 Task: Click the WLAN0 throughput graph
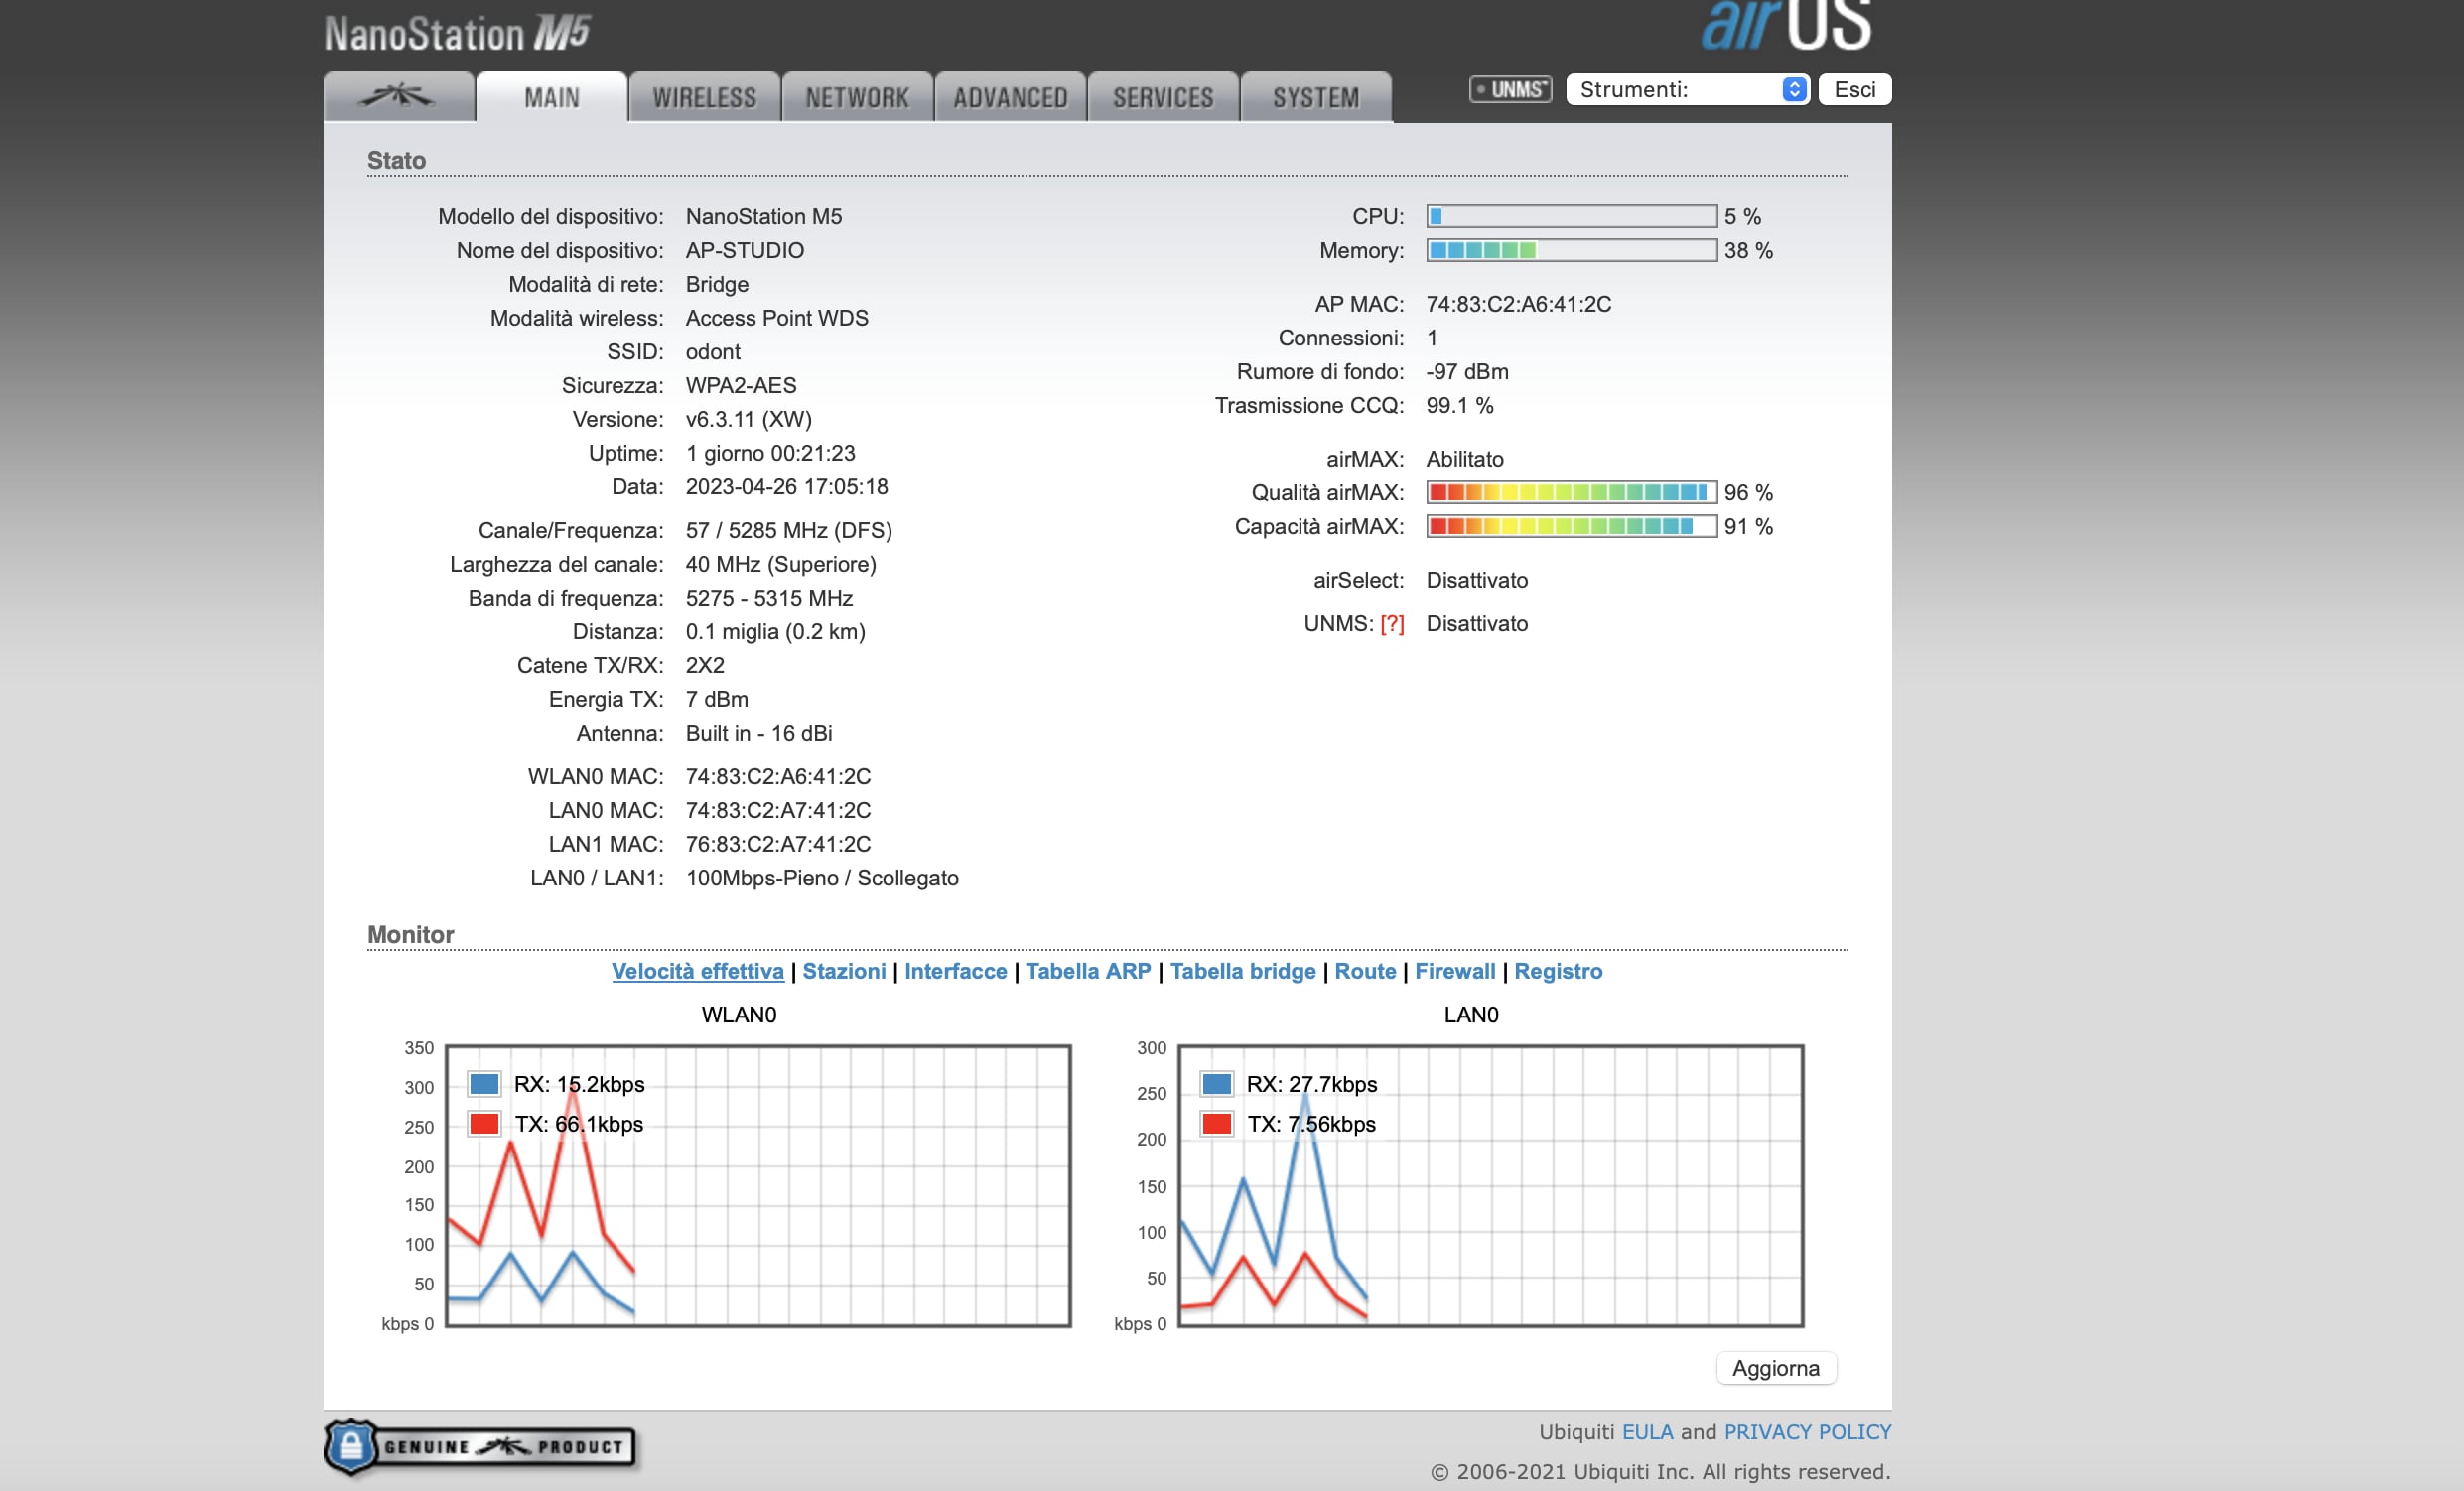pyautogui.click(x=758, y=1186)
